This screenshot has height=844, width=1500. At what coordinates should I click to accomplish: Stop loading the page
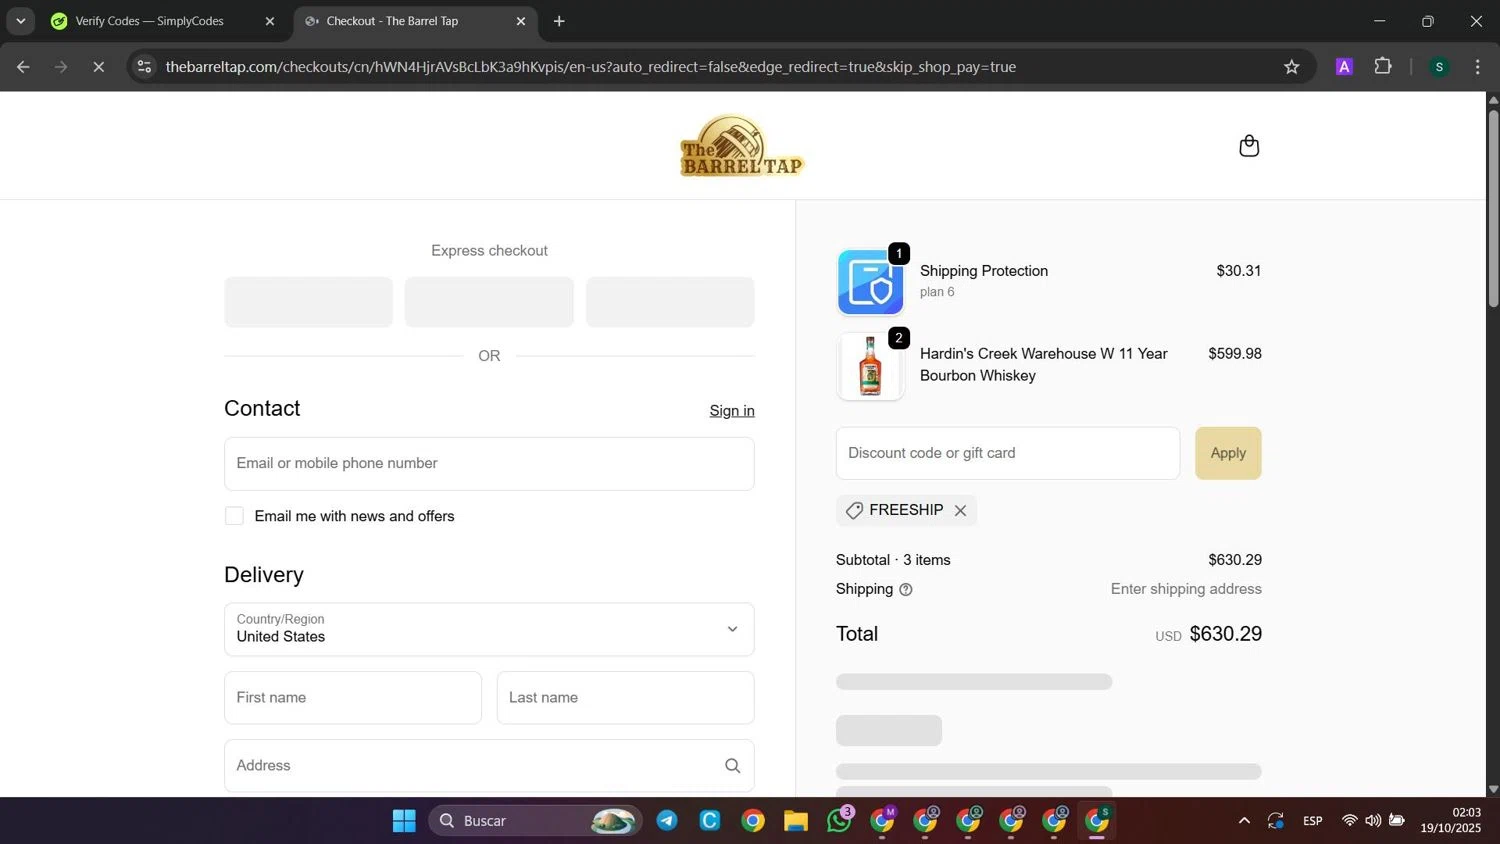(x=98, y=67)
